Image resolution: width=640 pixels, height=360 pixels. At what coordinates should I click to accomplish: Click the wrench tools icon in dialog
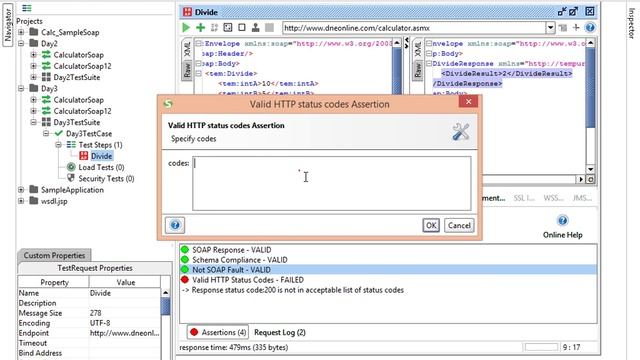click(x=460, y=132)
